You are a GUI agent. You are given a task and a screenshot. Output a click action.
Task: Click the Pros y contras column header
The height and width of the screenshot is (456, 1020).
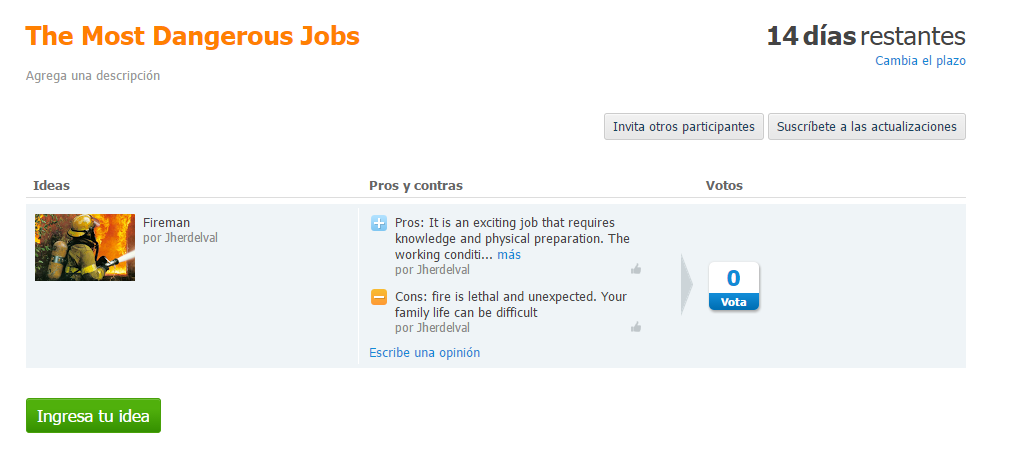416,185
